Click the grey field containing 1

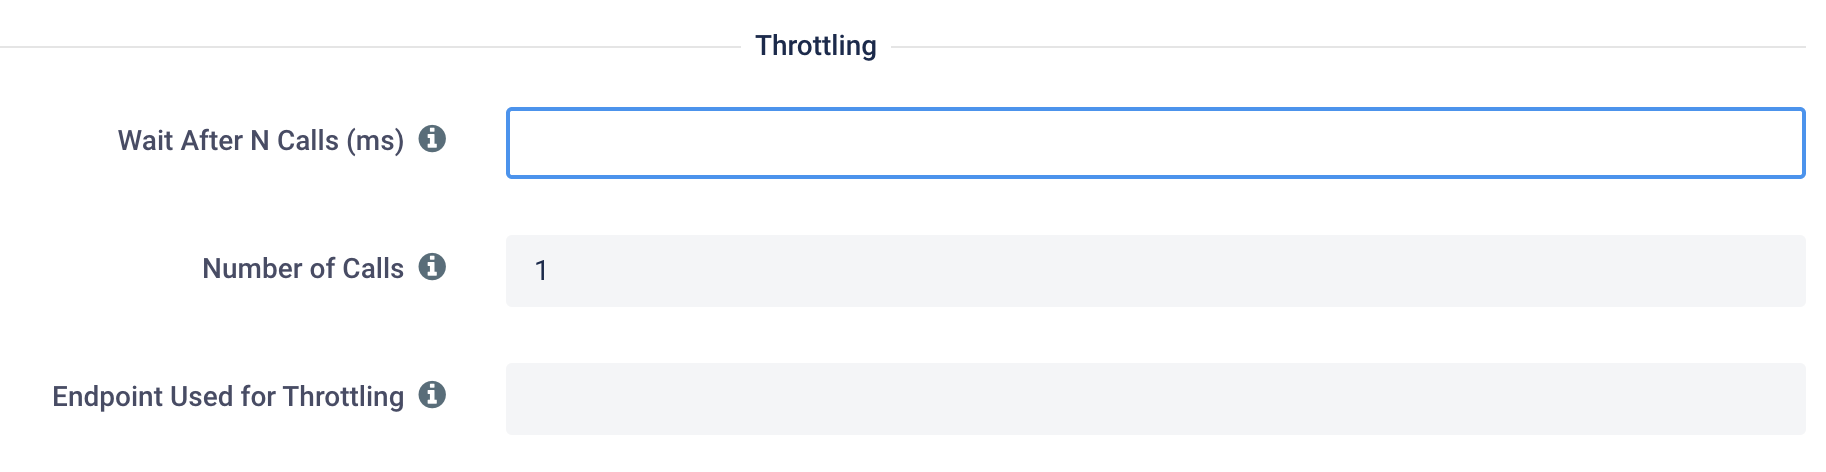[1155, 271]
